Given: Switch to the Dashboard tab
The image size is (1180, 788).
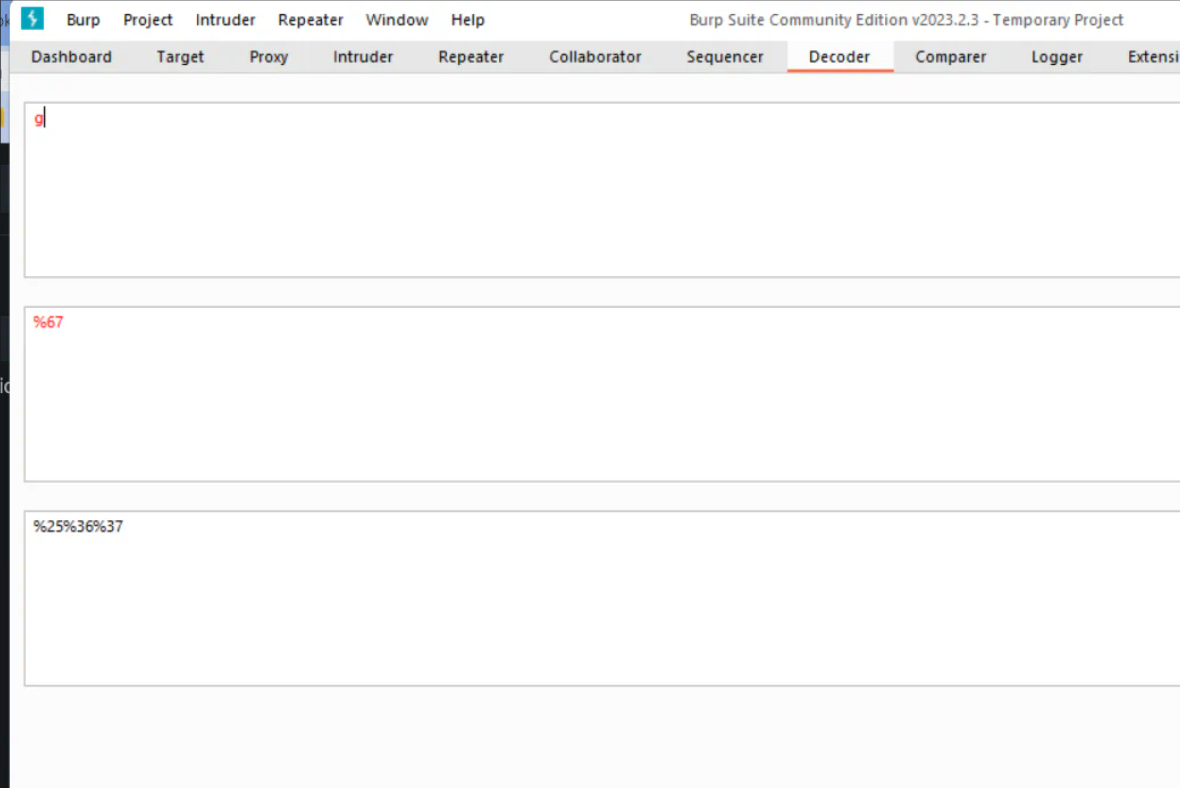Looking at the screenshot, I should point(71,57).
